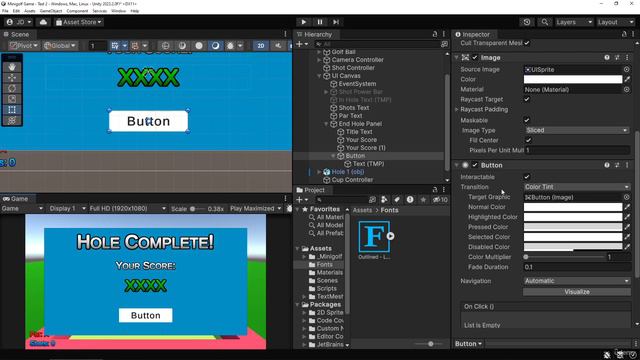Screen dimensions: 640x360
Task: Open the cloud services icon
Action: (x=43, y=22)
